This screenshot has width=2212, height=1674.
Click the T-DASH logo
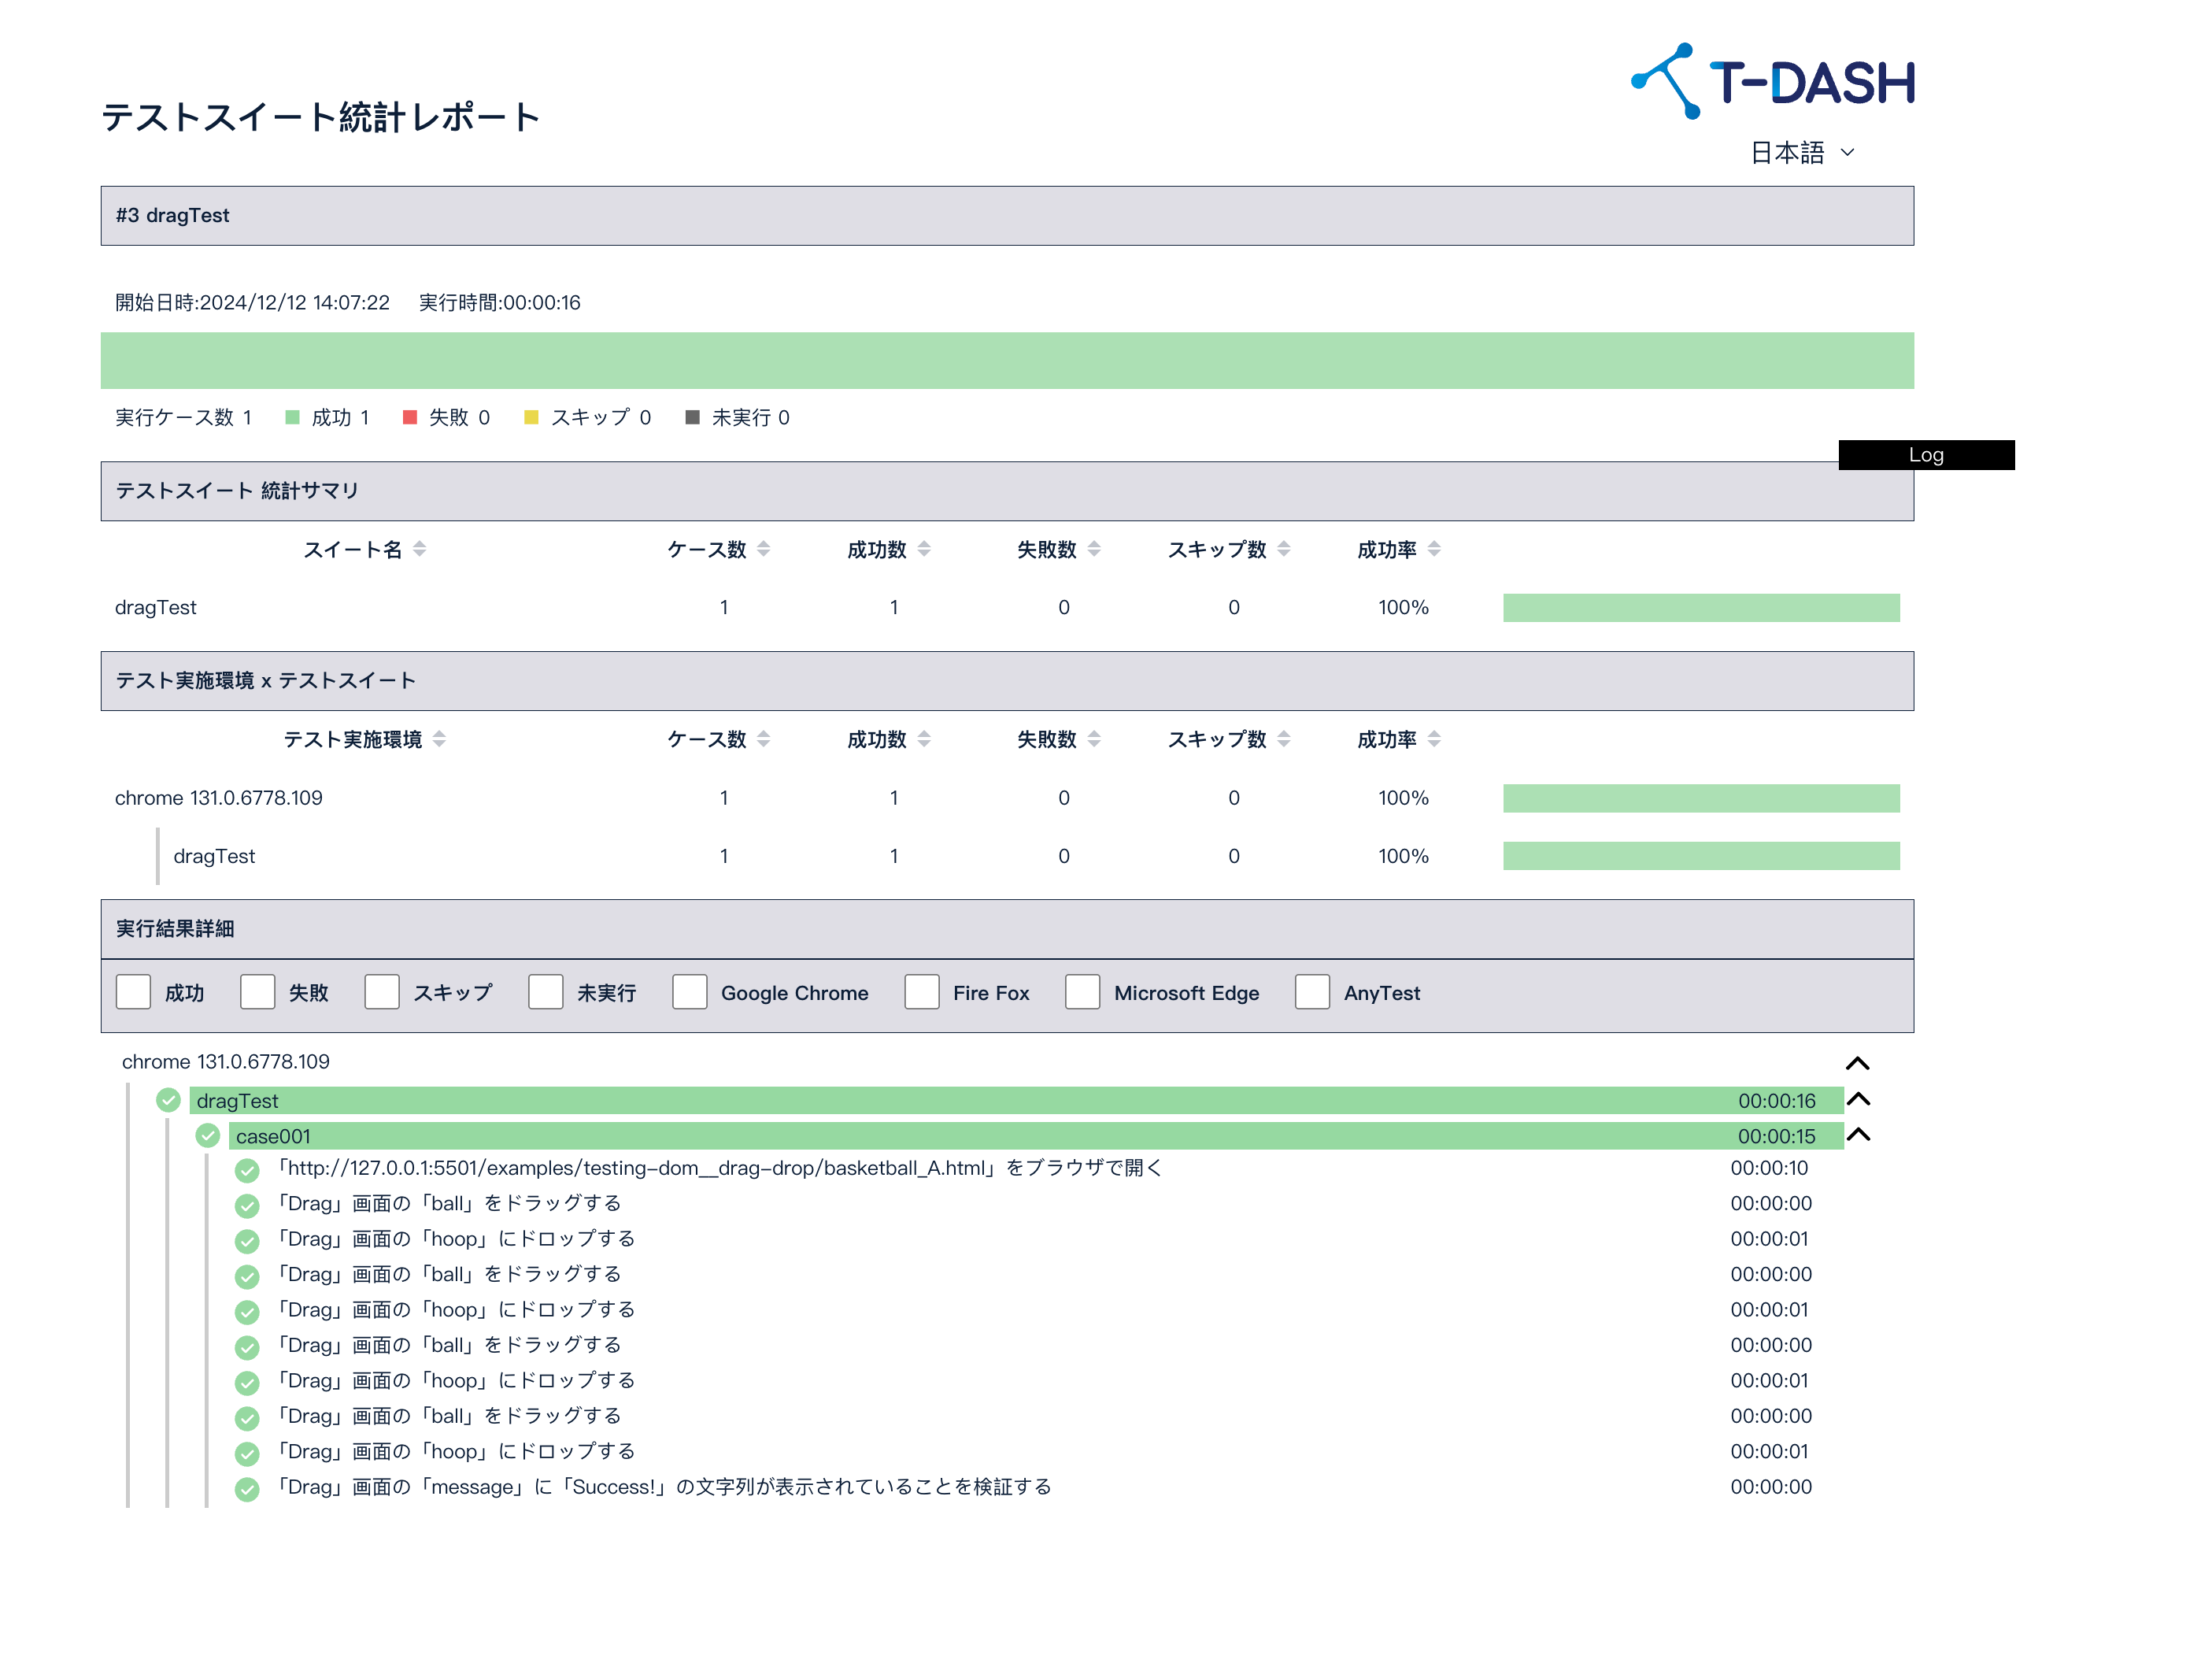(x=1772, y=81)
